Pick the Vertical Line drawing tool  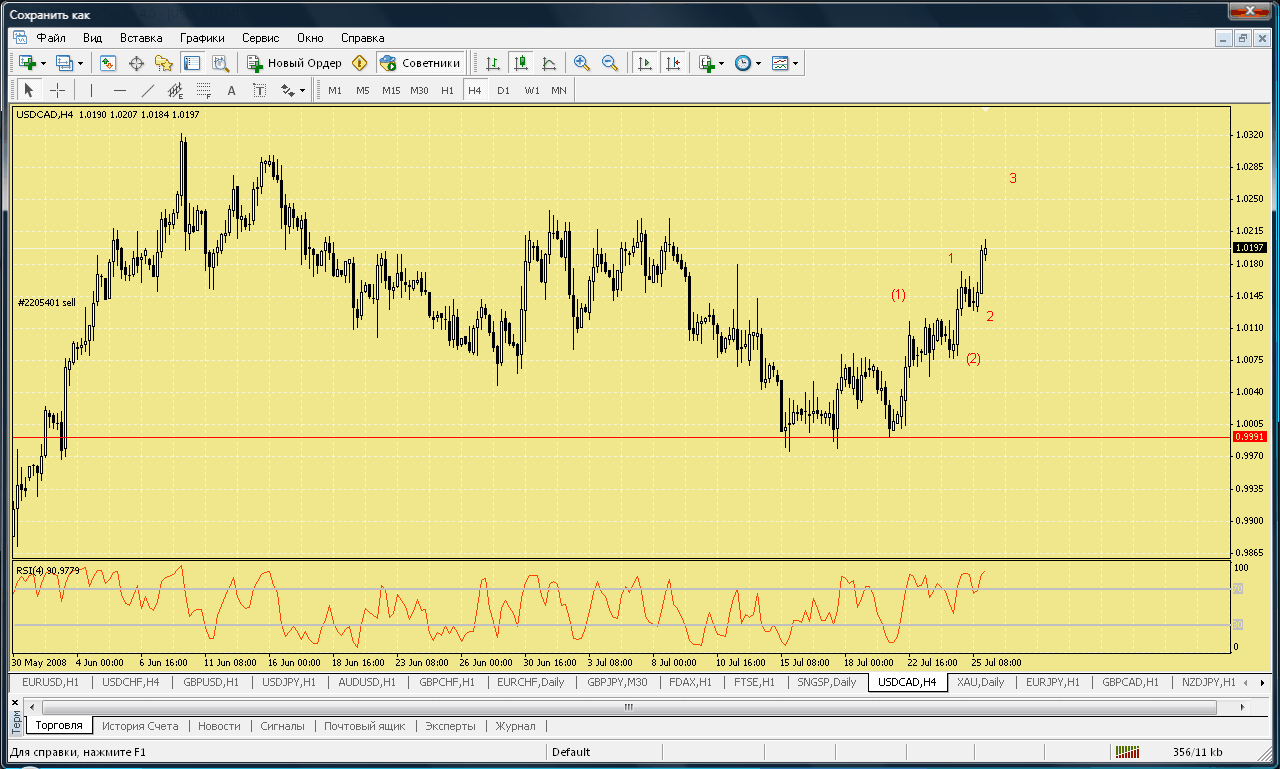91,90
